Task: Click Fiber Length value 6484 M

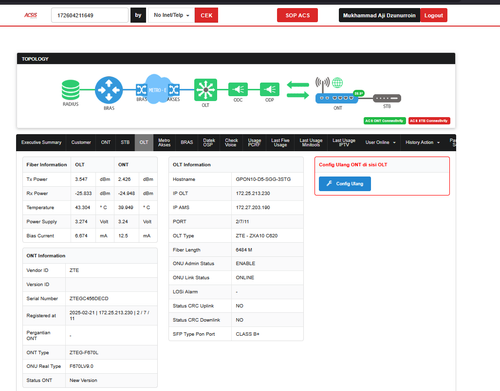Action: point(244,250)
